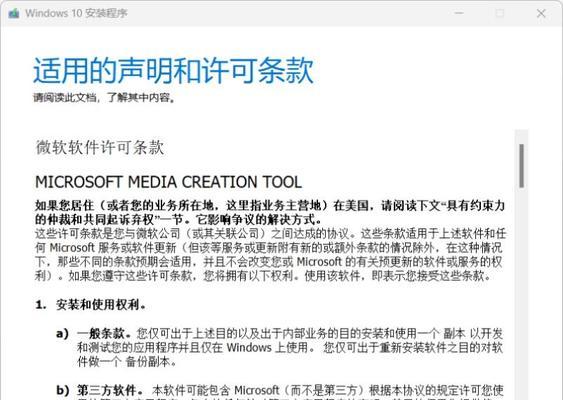Click the bold paragraph starting 如果您居住
Screen dimensions: 563x400
[270, 212]
